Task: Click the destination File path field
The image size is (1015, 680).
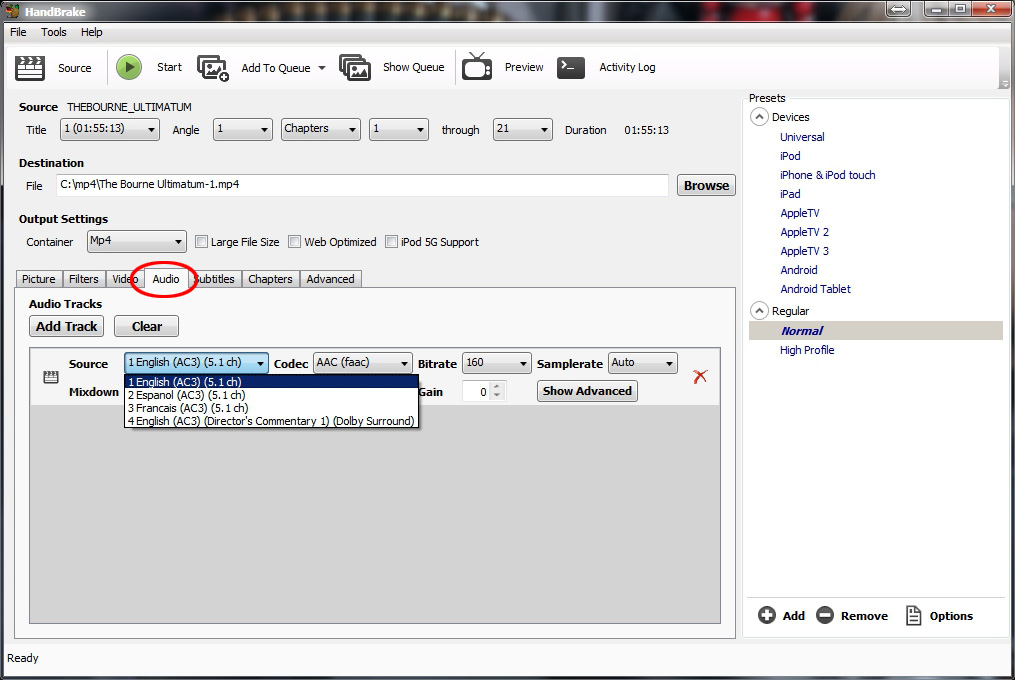Action: (362, 185)
